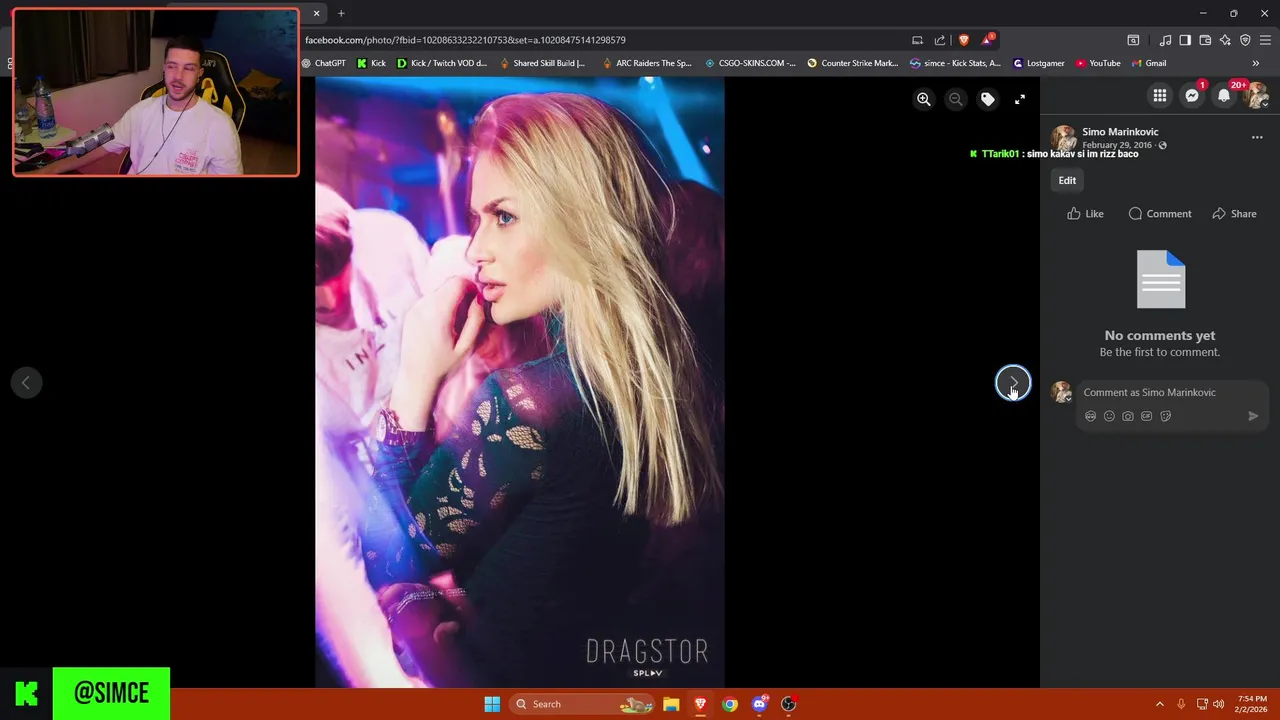Zoom in on the photo
Viewport: 1280px width, 720px height.
click(x=924, y=99)
